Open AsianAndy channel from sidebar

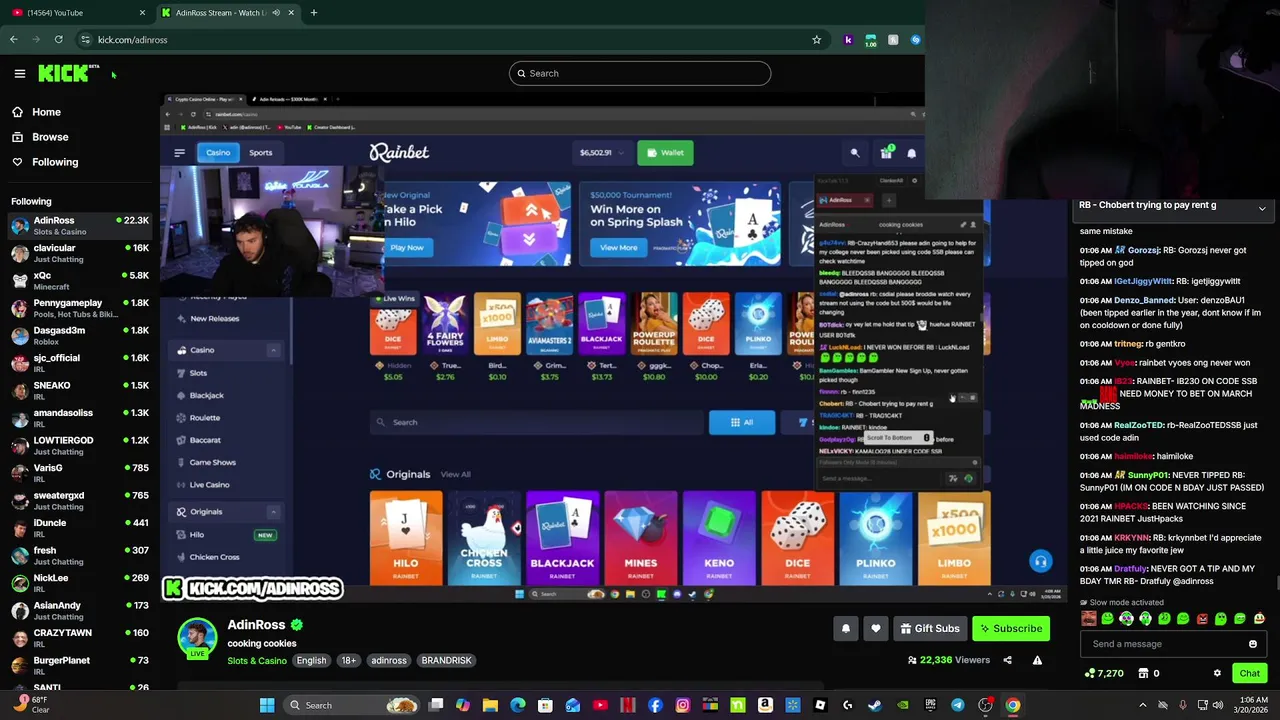click(80, 611)
